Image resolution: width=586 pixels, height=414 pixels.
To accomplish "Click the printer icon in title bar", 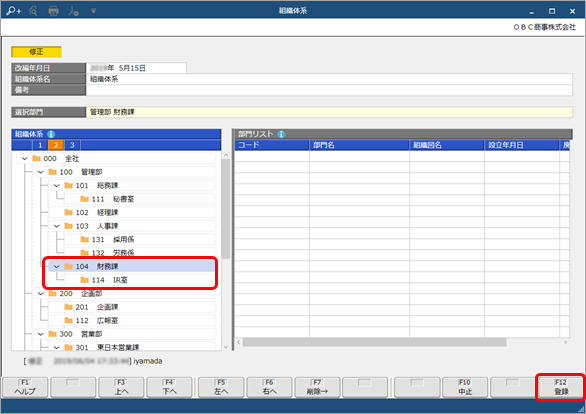I will [x=53, y=11].
